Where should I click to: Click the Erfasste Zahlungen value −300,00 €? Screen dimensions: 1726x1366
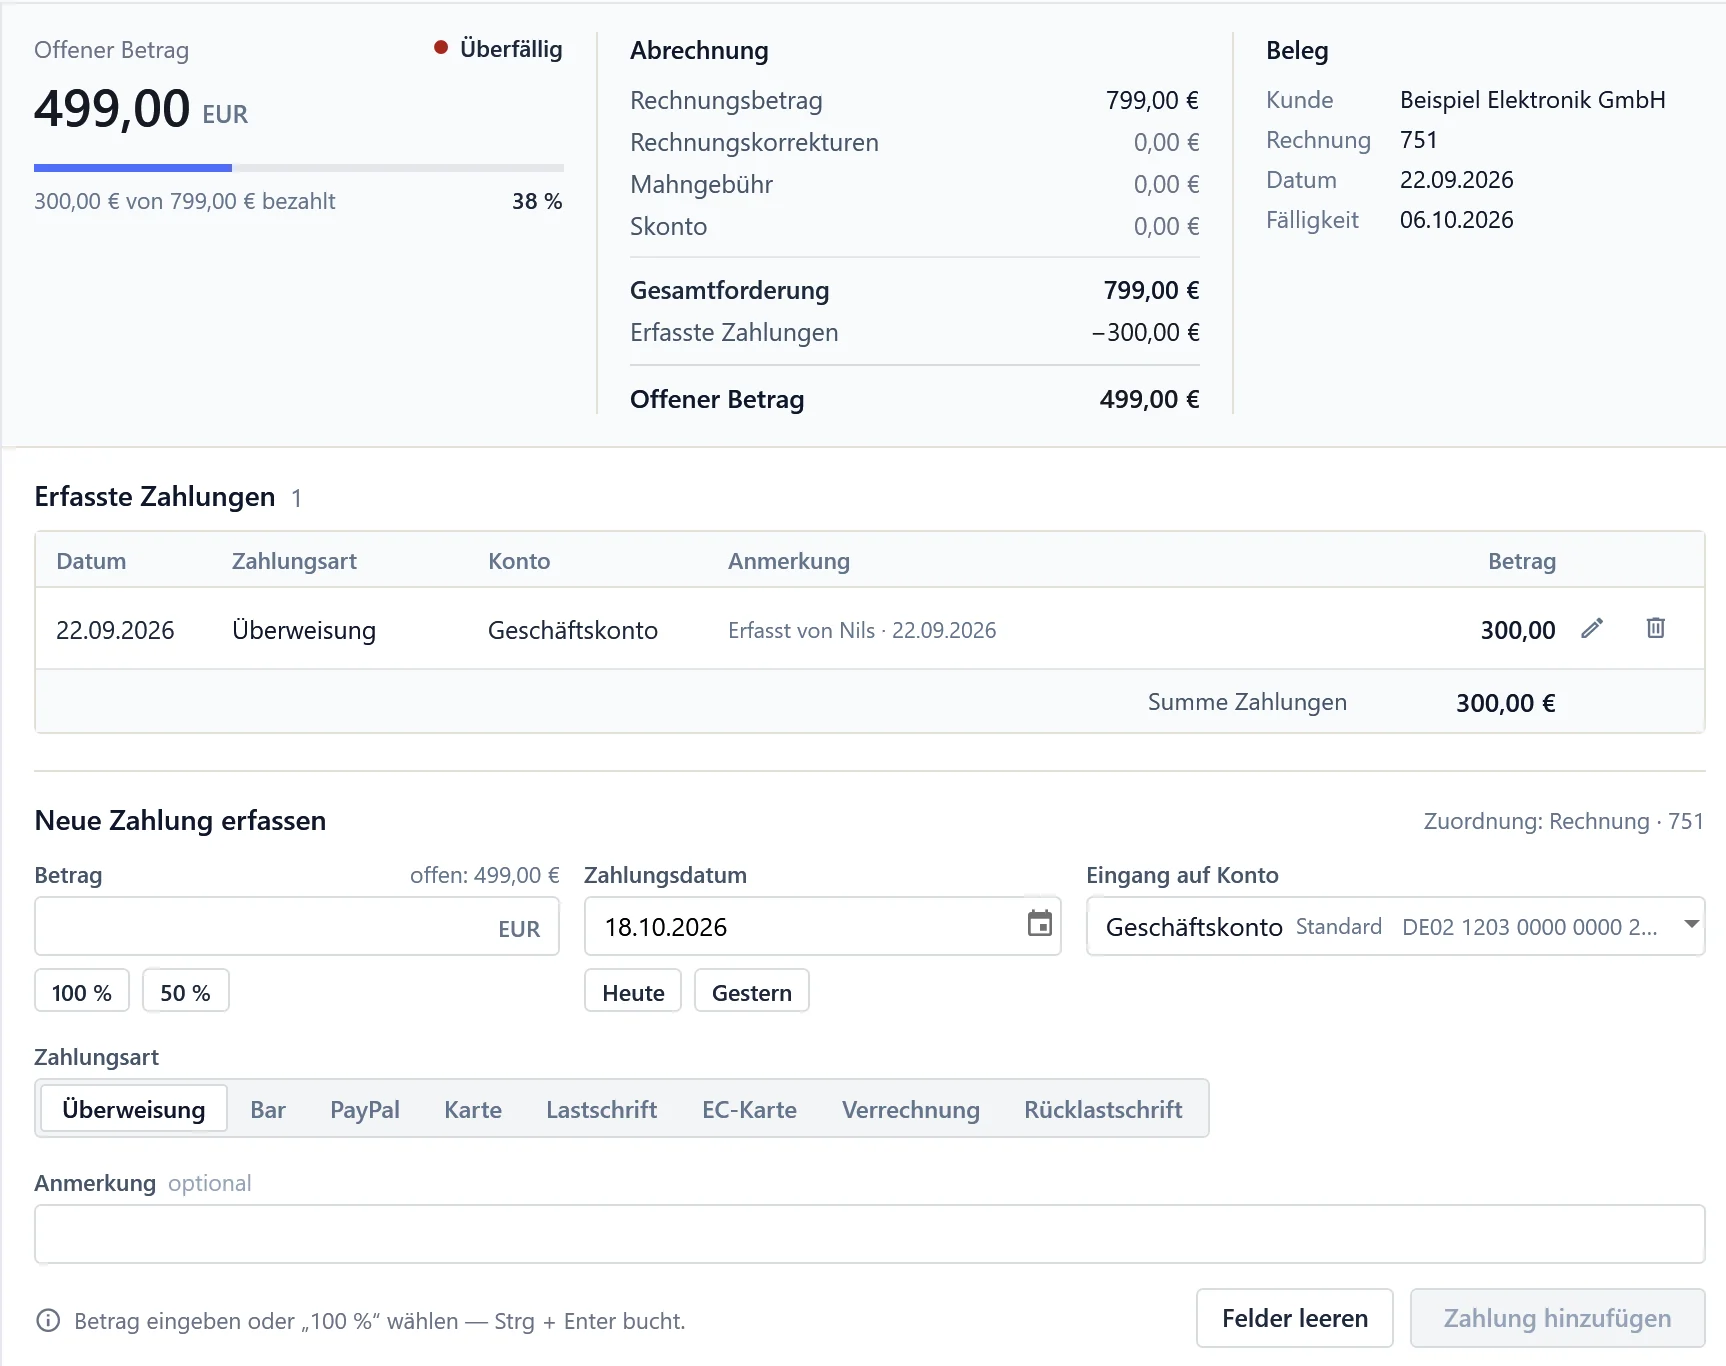[1146, 332]
